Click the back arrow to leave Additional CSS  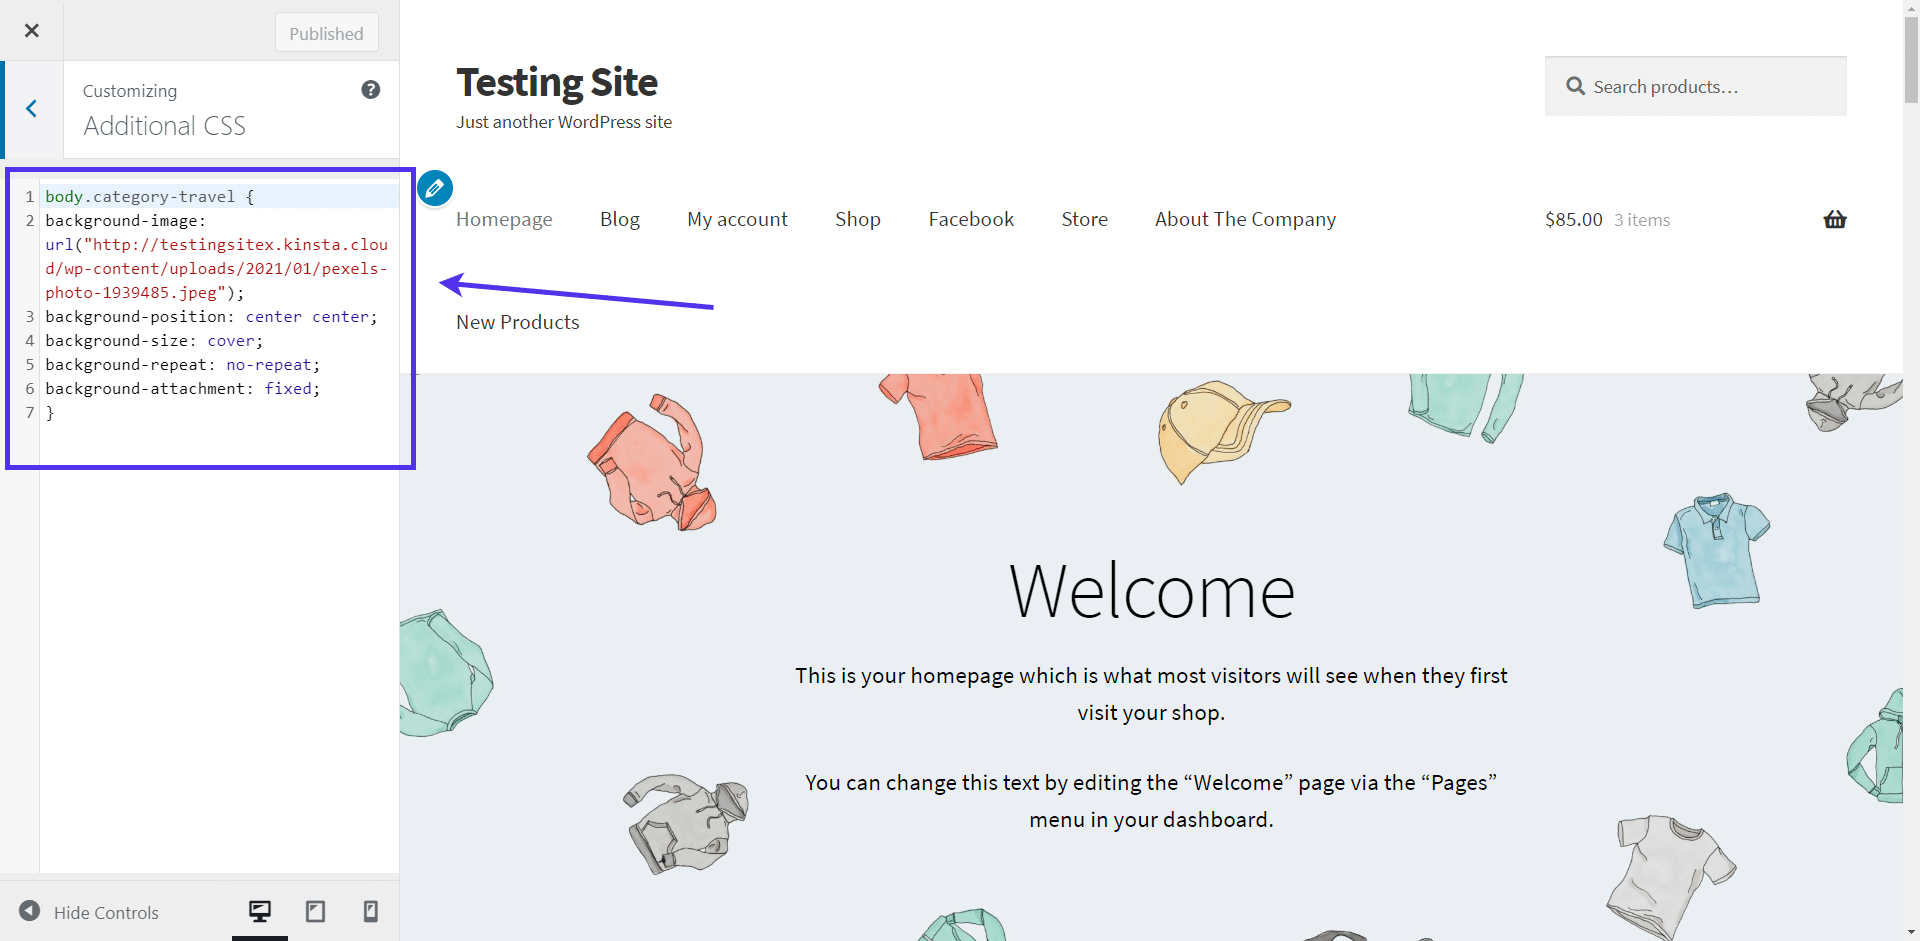click(31, 108)
